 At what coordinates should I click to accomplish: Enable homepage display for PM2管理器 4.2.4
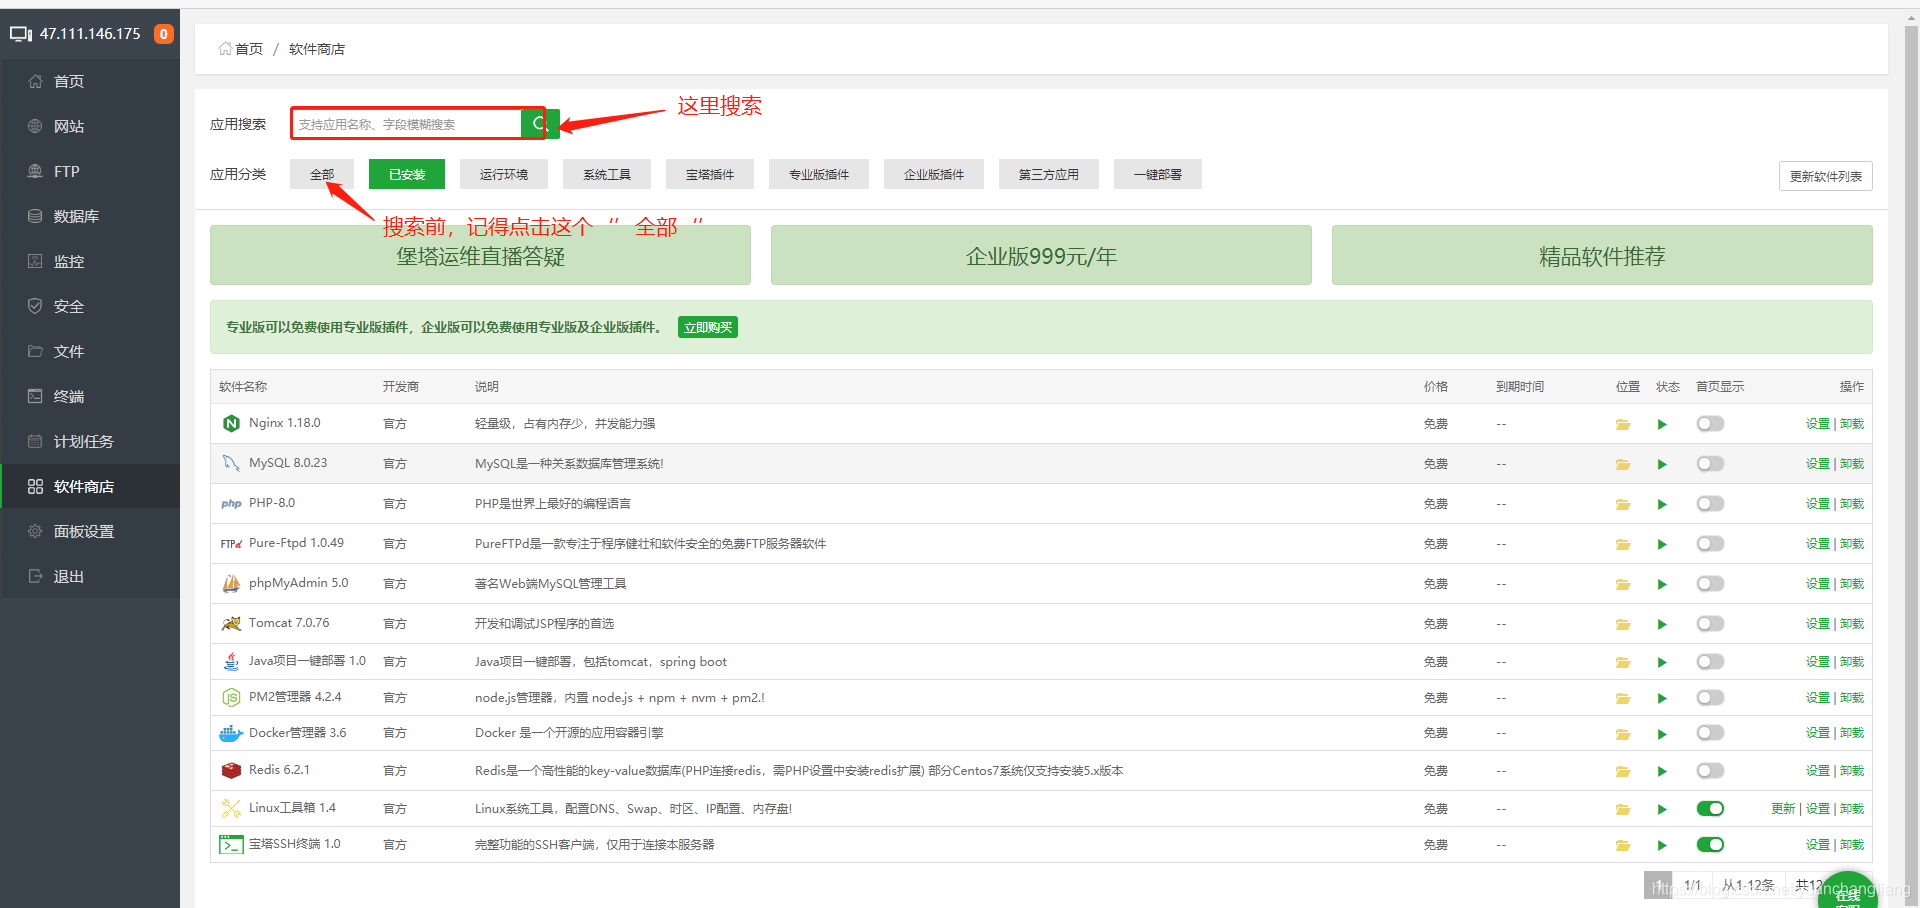tap(1710, 698)
